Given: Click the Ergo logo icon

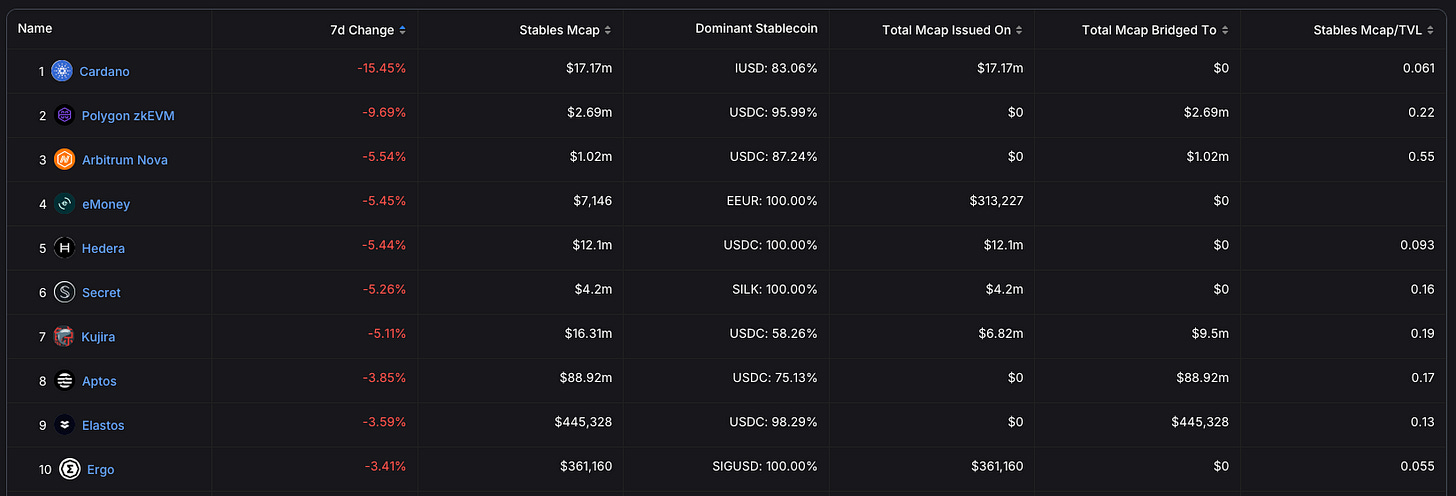Looking at the screenshot, I should (x=69, y=469).
